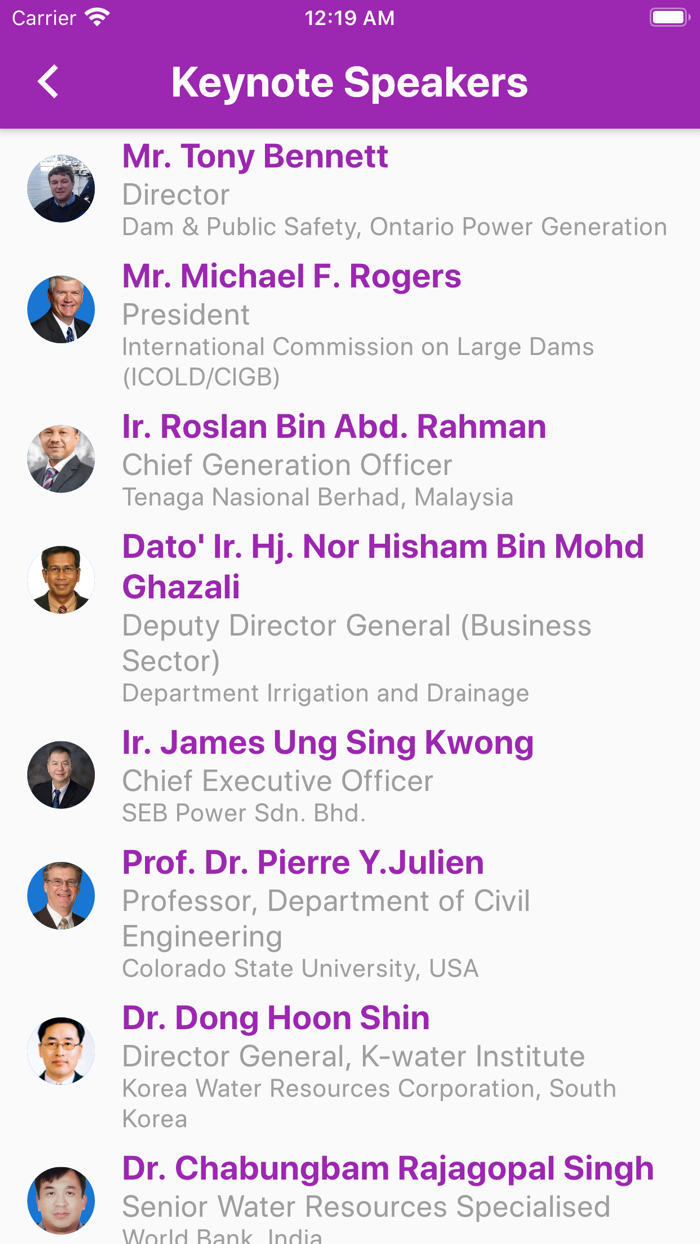Select Dr. Chabungbam Rajagopal Singh name
Image resolution: width=700 pixels, height=1244 pixels.
point(388,1169)
